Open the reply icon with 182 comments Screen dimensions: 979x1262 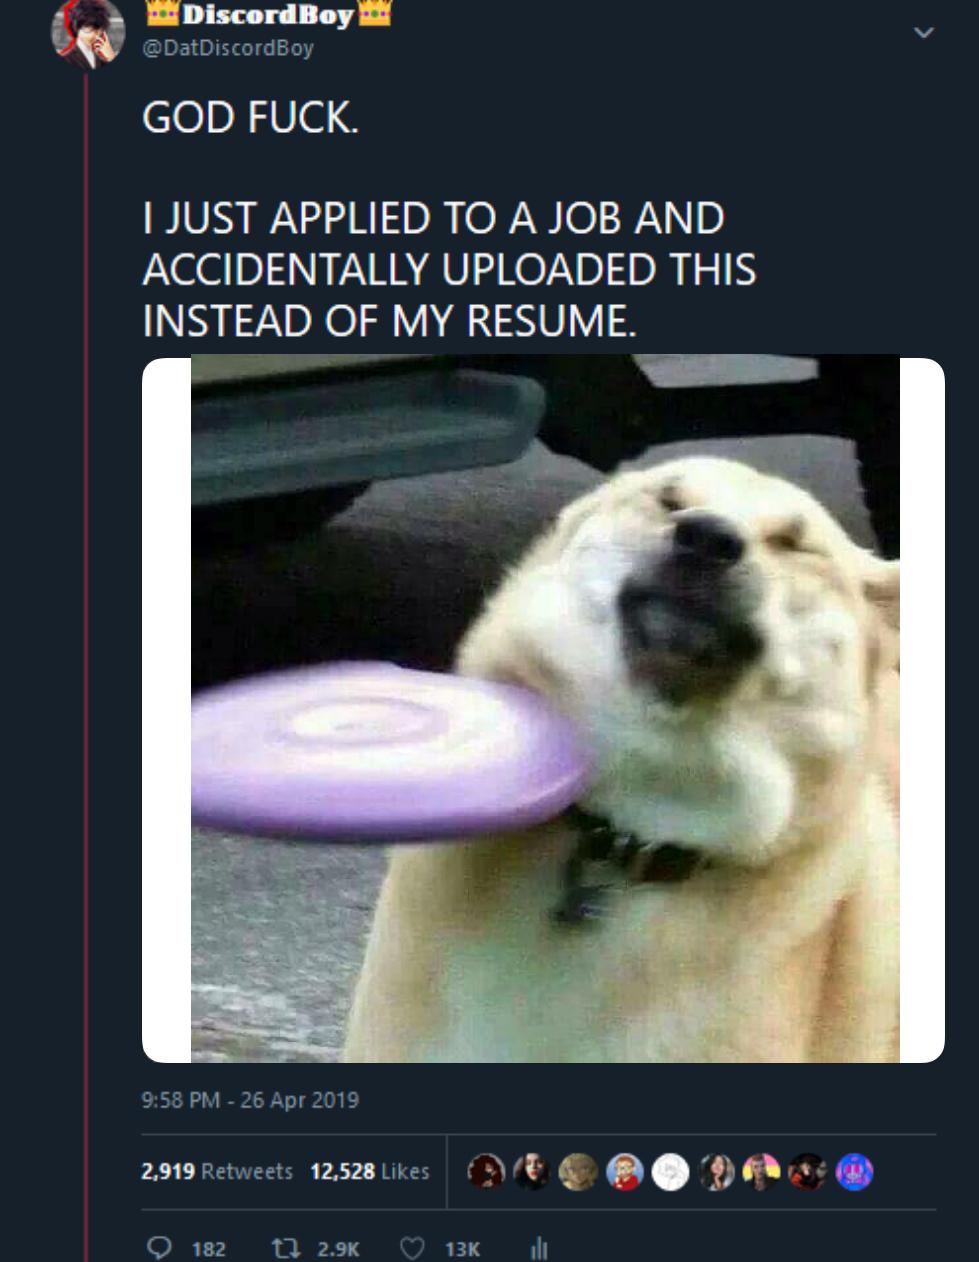pos(160,1248)
